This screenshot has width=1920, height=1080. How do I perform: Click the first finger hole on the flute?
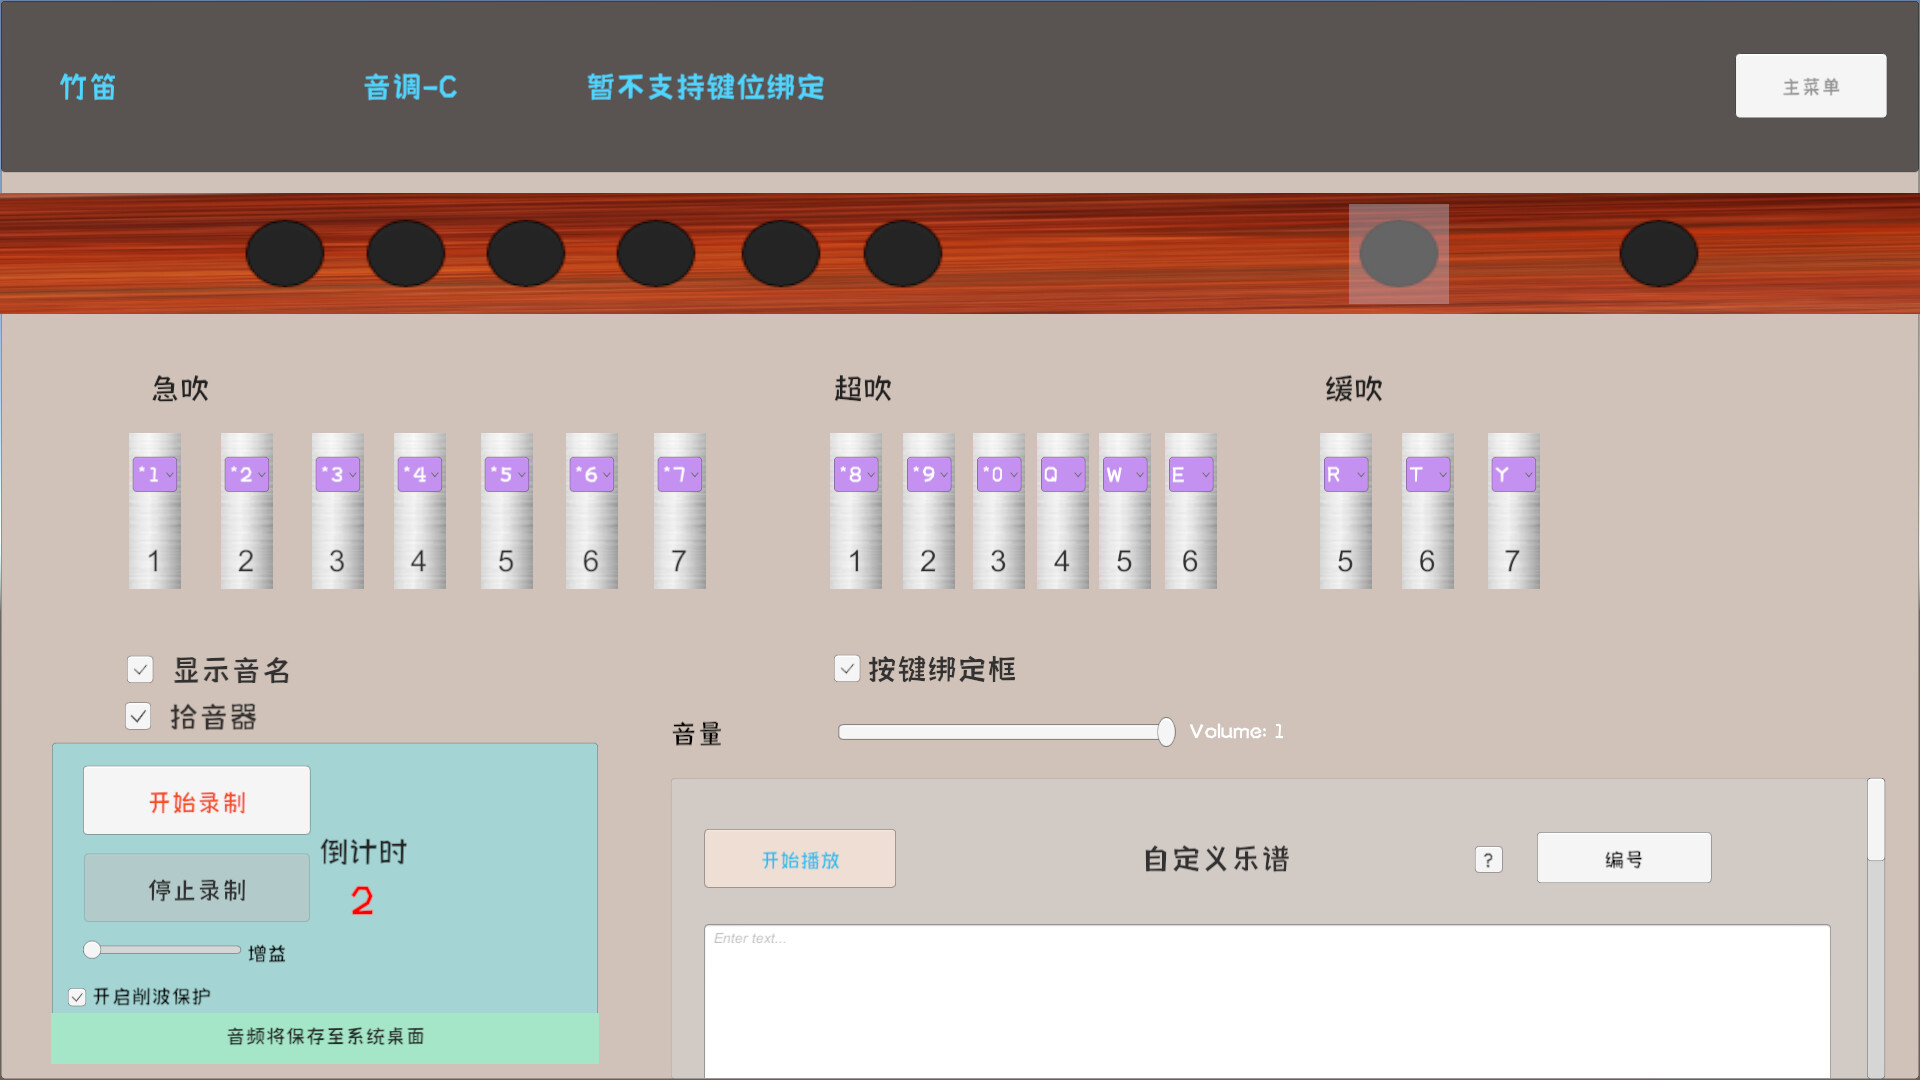coord(285,253)
